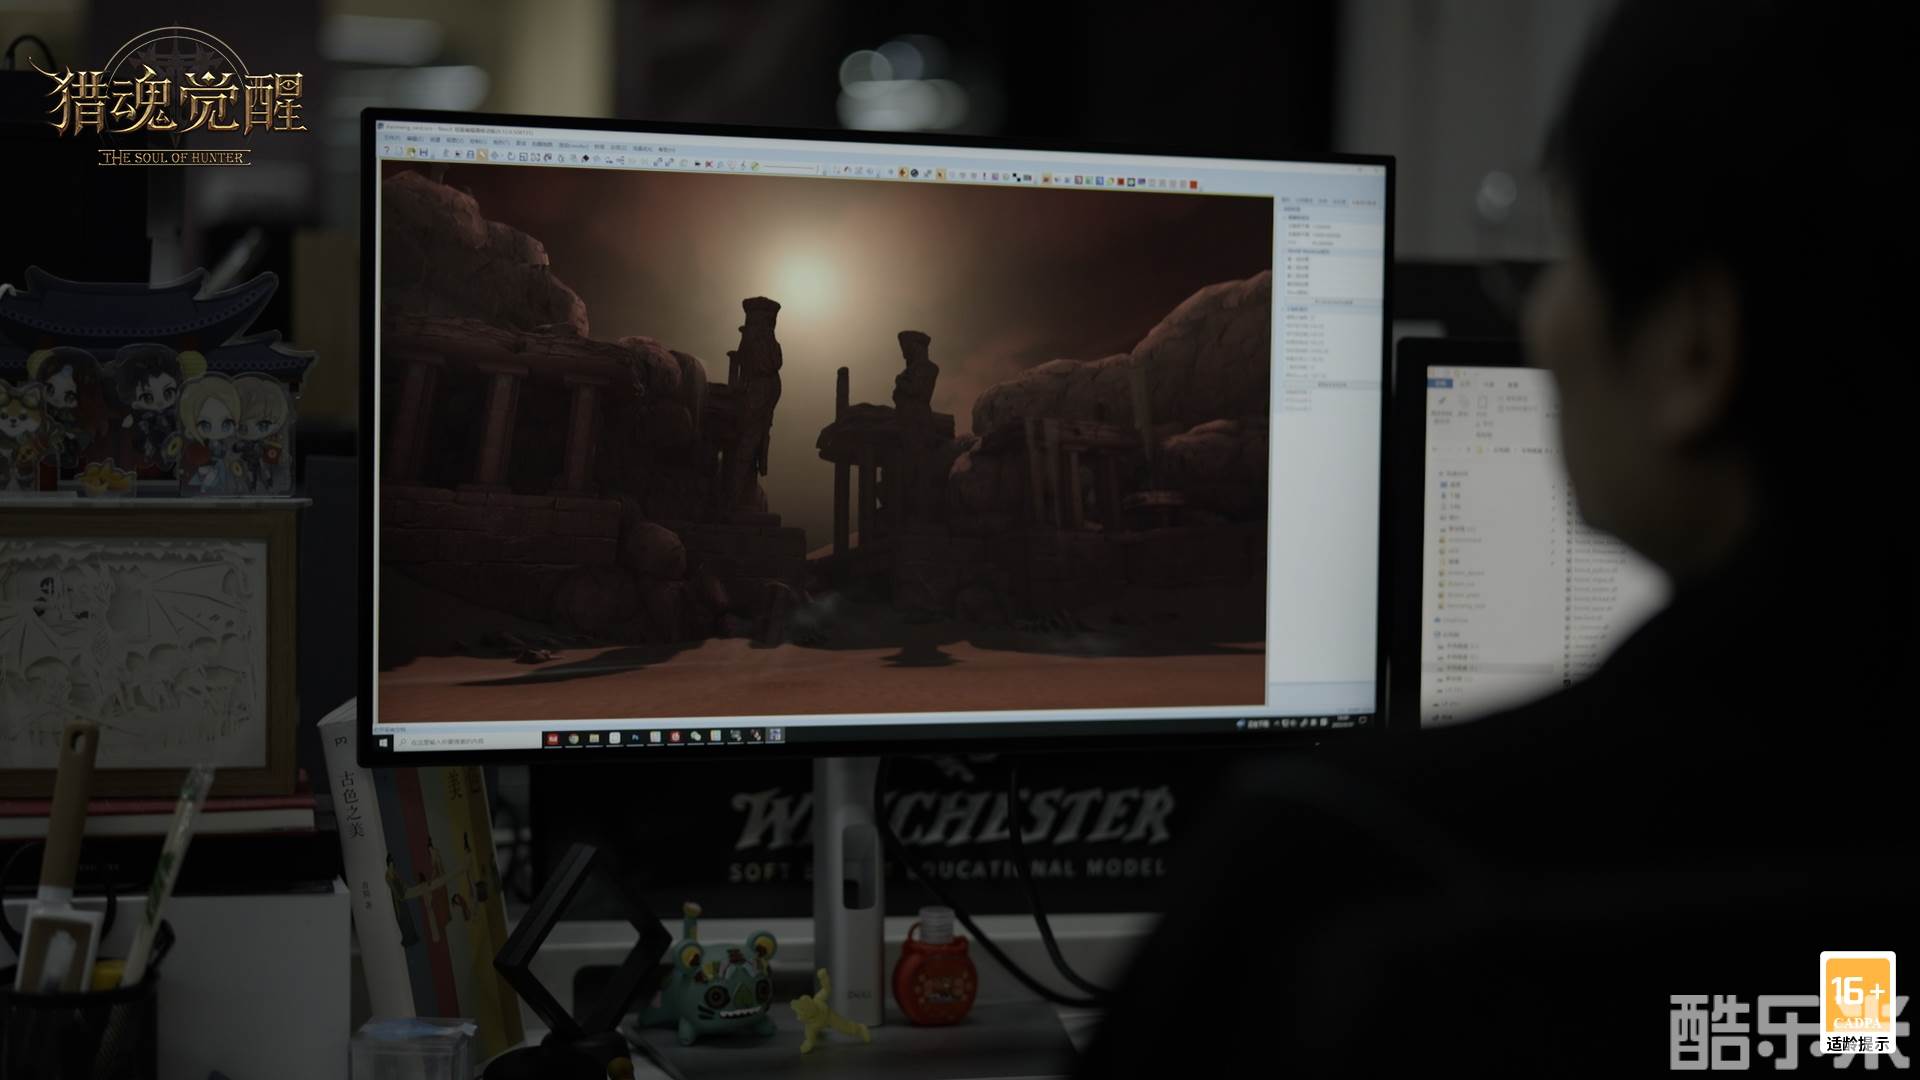The height and width of the screenshot is (1080, 1920).
Task: Click the red X delete toolbar icon
Action: click(709, 164)
